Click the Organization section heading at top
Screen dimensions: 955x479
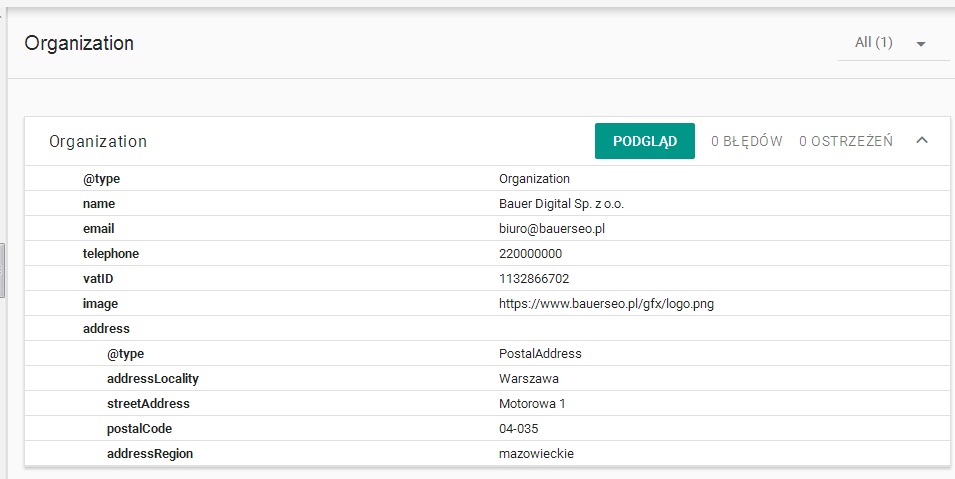click(79, 43)
